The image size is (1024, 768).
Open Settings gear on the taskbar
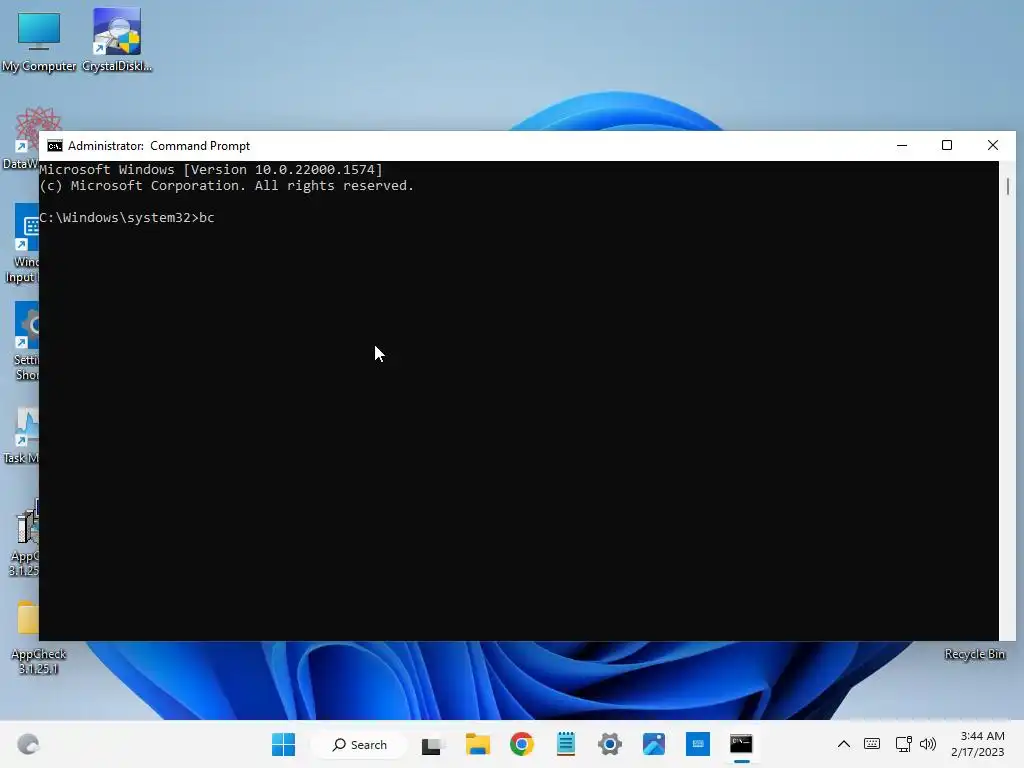(x=610, y=744)
